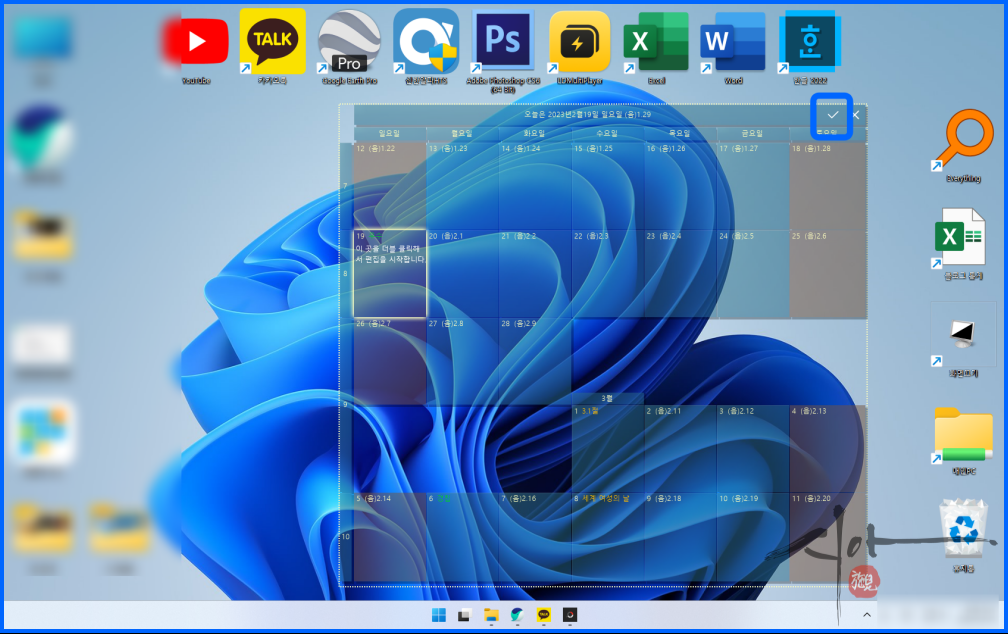Screen dimensions: 1008x634
Task: Select the calendar cell dated 27 (음)2.8
Action: [x=462, y=361]
